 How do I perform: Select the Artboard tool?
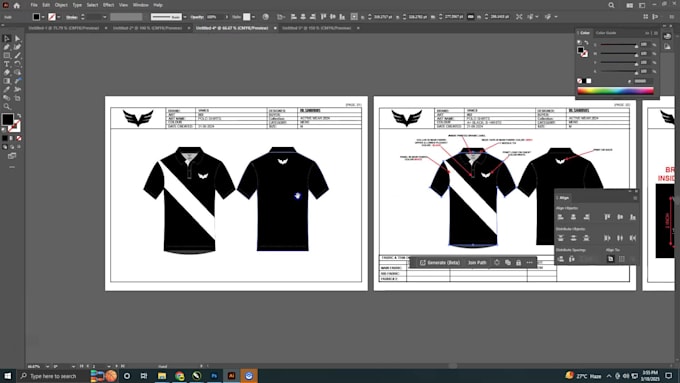[x=17, y=98]
